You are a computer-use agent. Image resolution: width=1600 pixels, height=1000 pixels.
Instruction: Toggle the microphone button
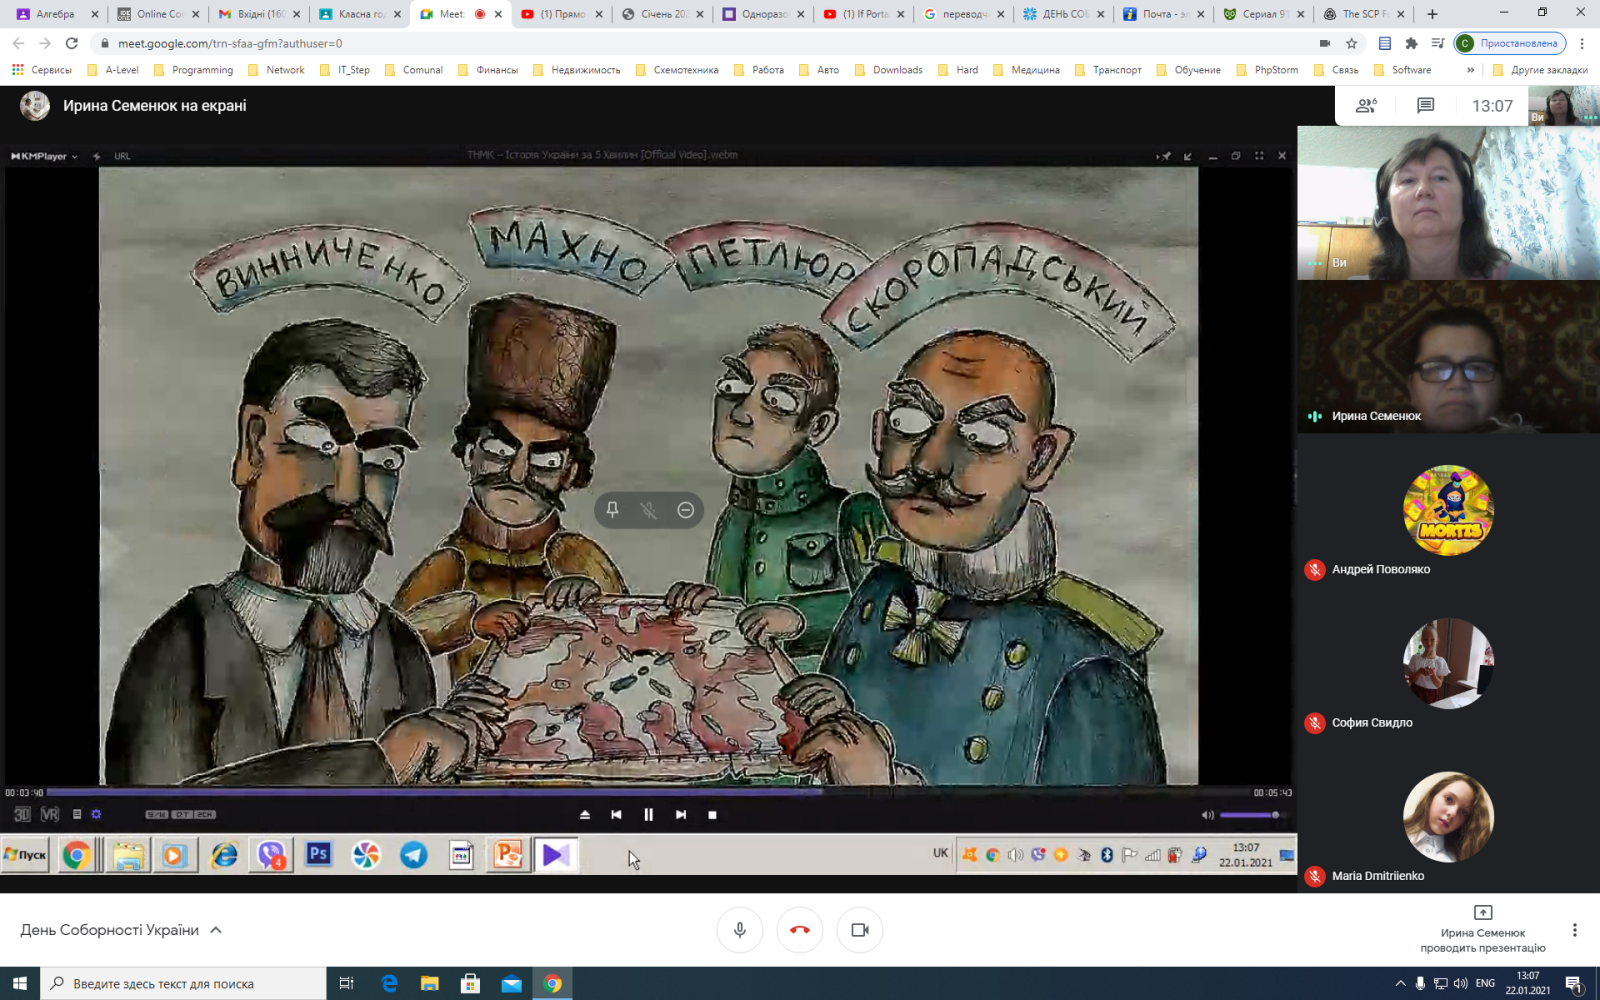(x=740, y=930)
